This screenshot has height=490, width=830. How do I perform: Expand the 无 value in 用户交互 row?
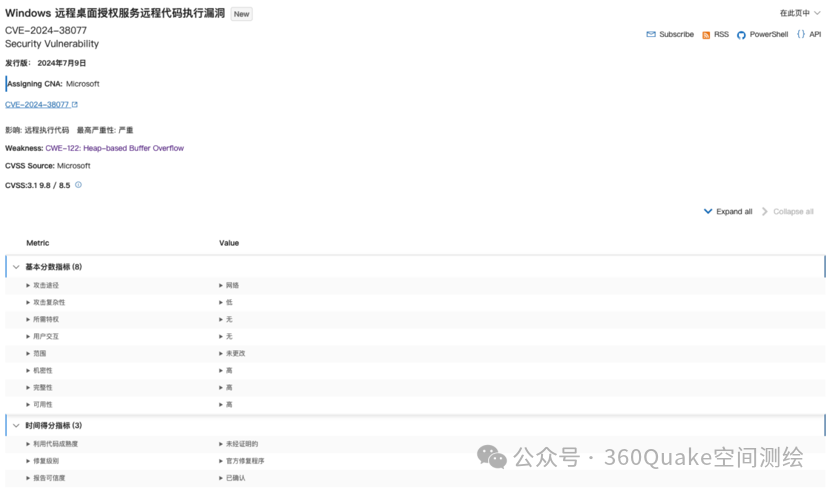point(225,336)
